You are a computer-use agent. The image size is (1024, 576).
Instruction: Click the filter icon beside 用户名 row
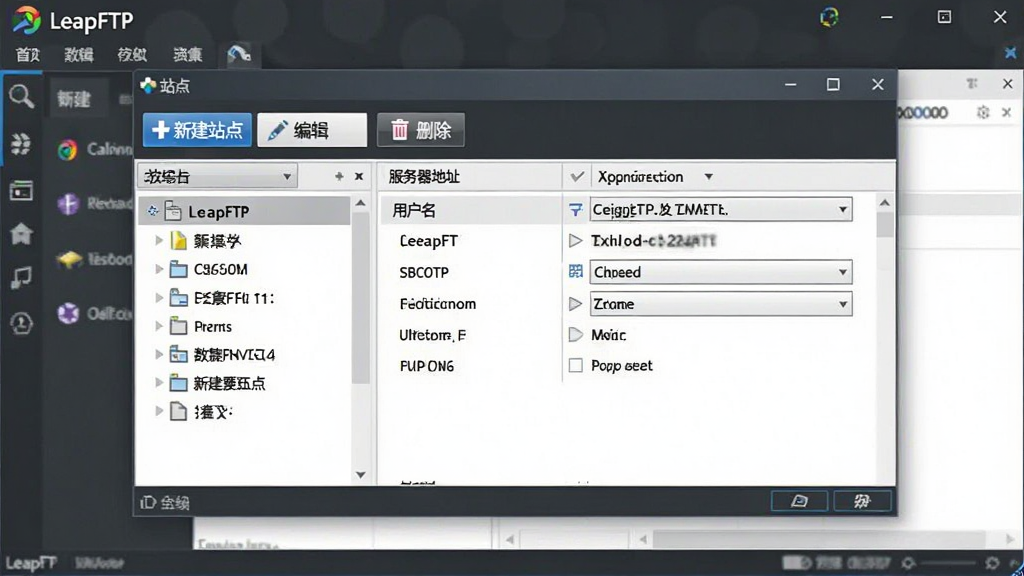click(x=575, y=210)
